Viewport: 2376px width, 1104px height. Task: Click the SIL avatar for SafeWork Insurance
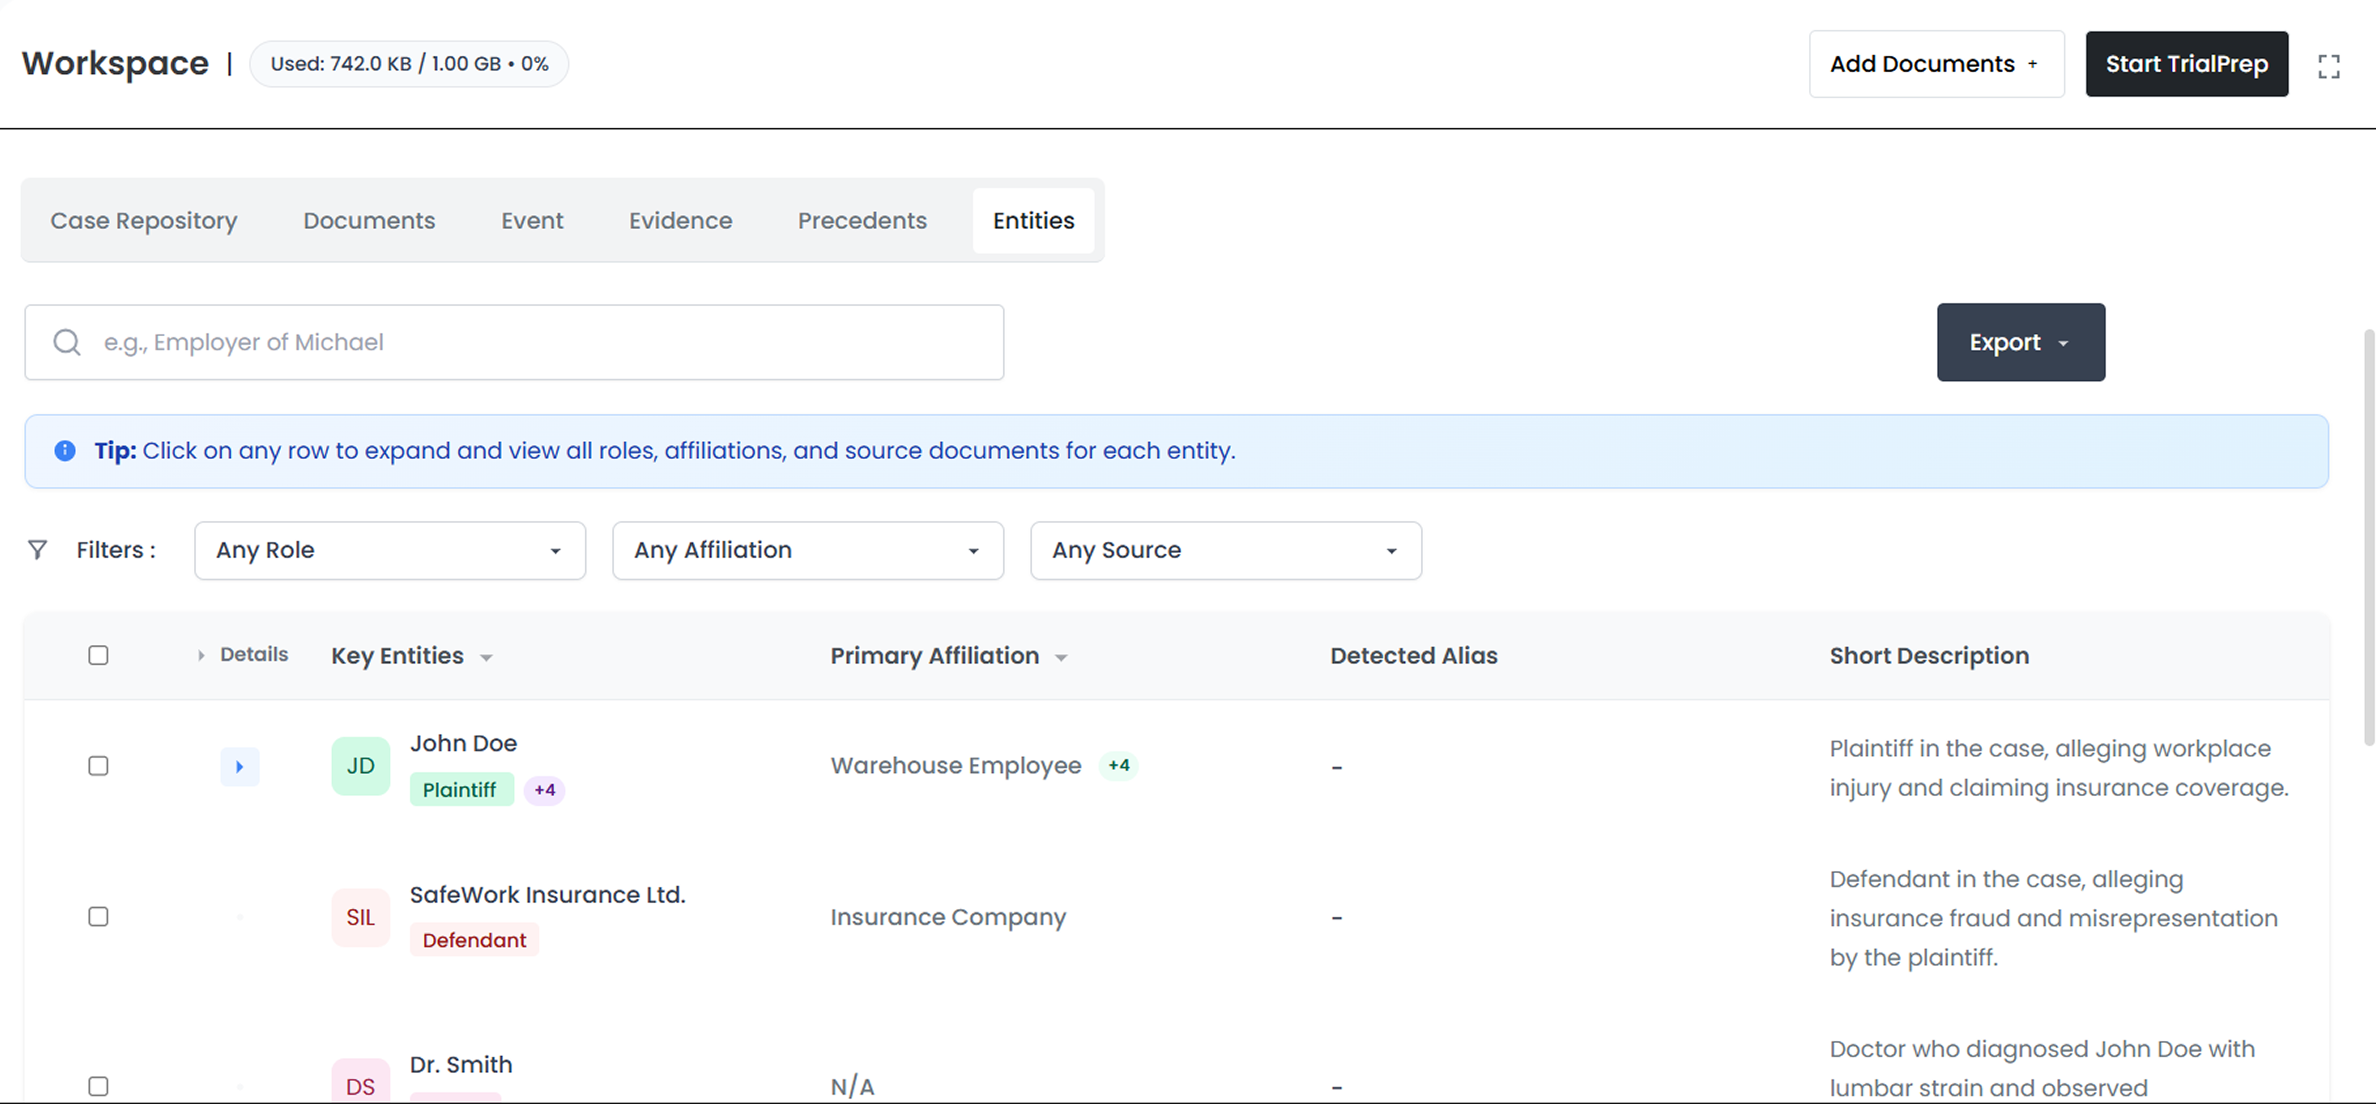coord(360,917)
